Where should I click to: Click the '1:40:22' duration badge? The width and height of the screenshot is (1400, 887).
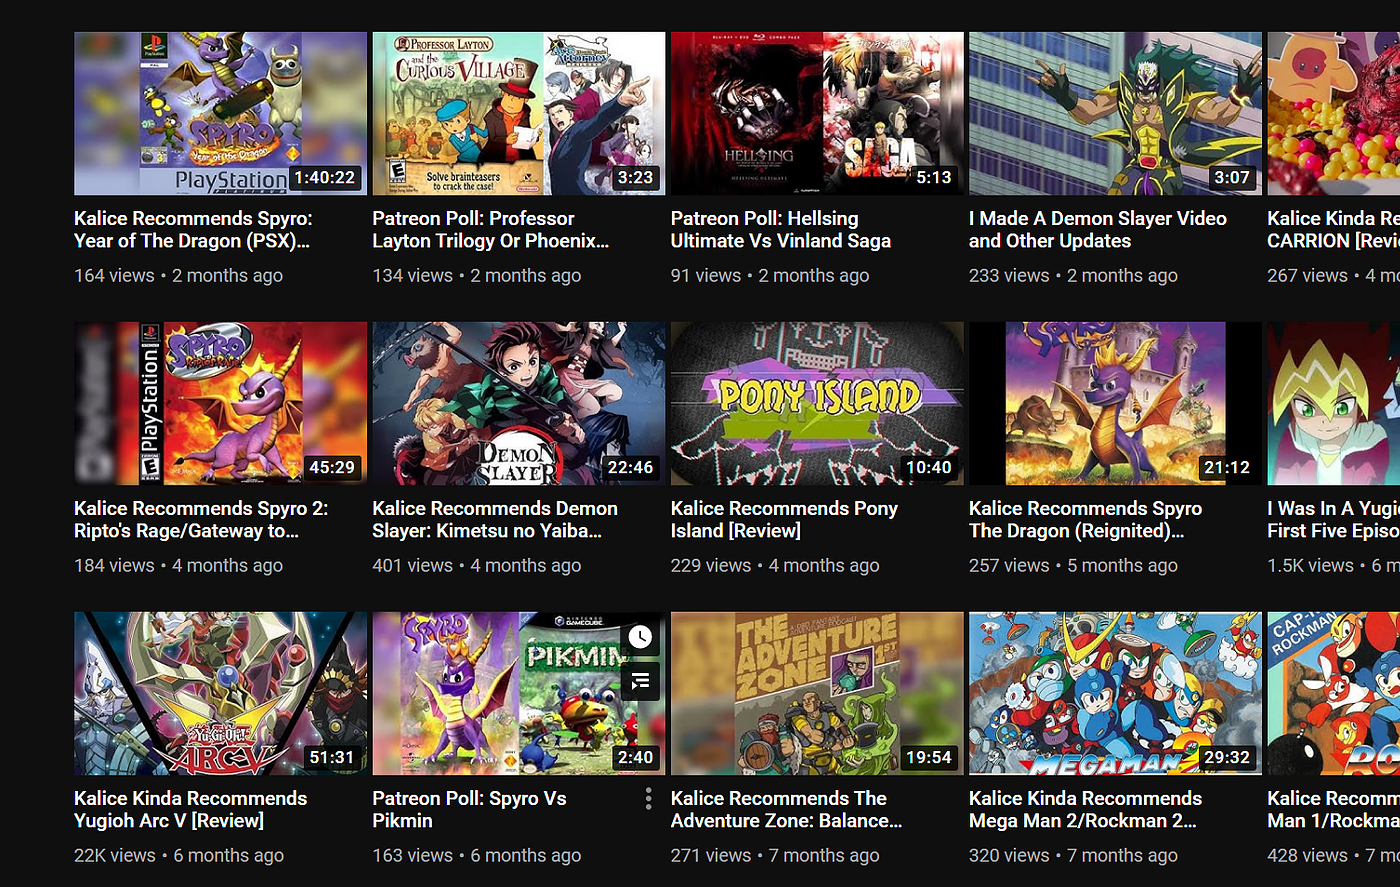click(325, 177)
